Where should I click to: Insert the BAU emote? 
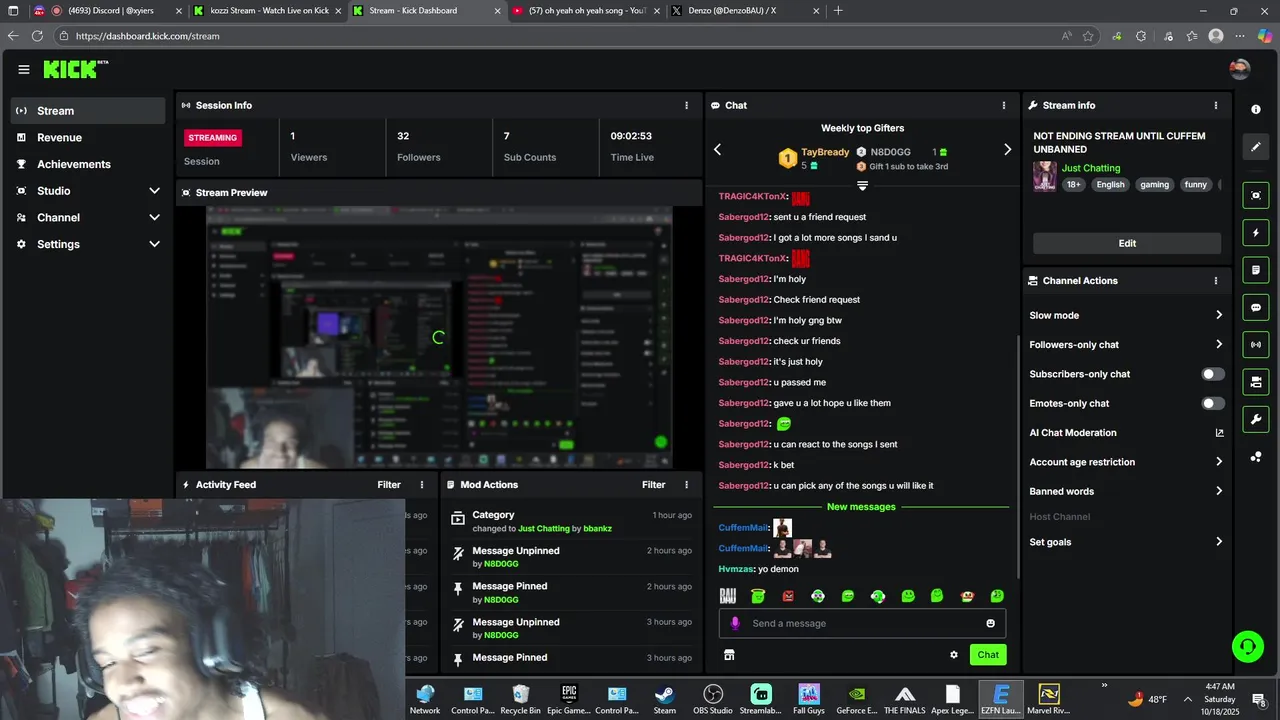pyautogui.click(x=728, y=596)
